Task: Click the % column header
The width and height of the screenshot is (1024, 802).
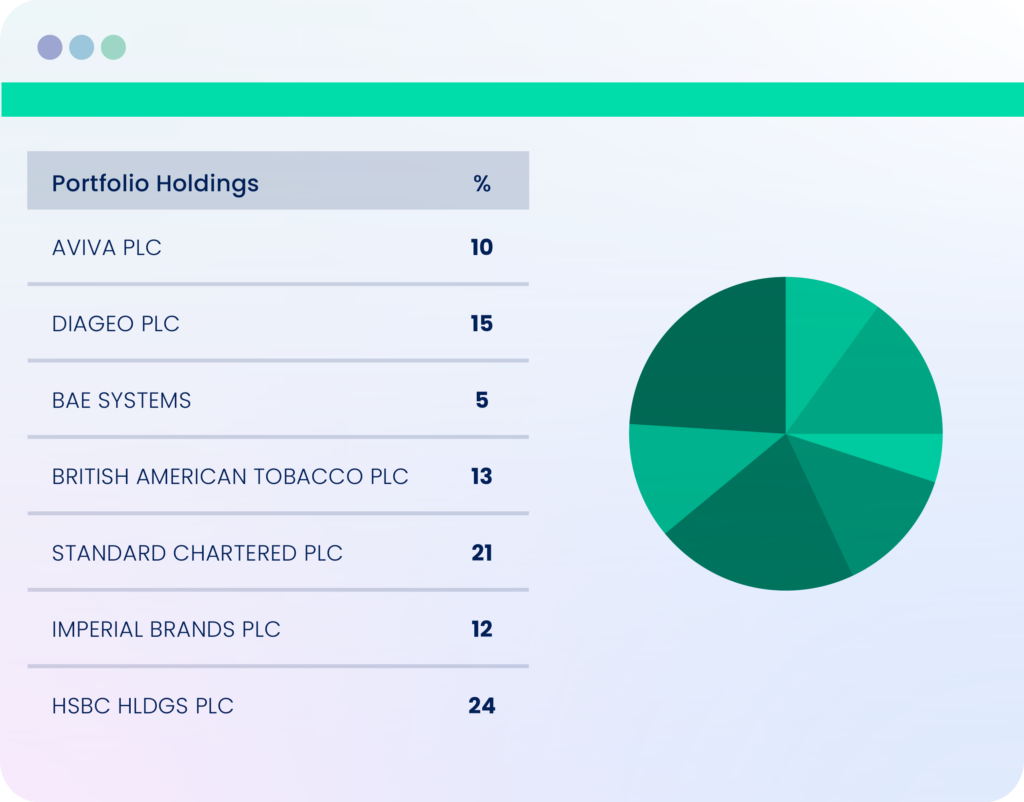Action: [x=482, y=184]
